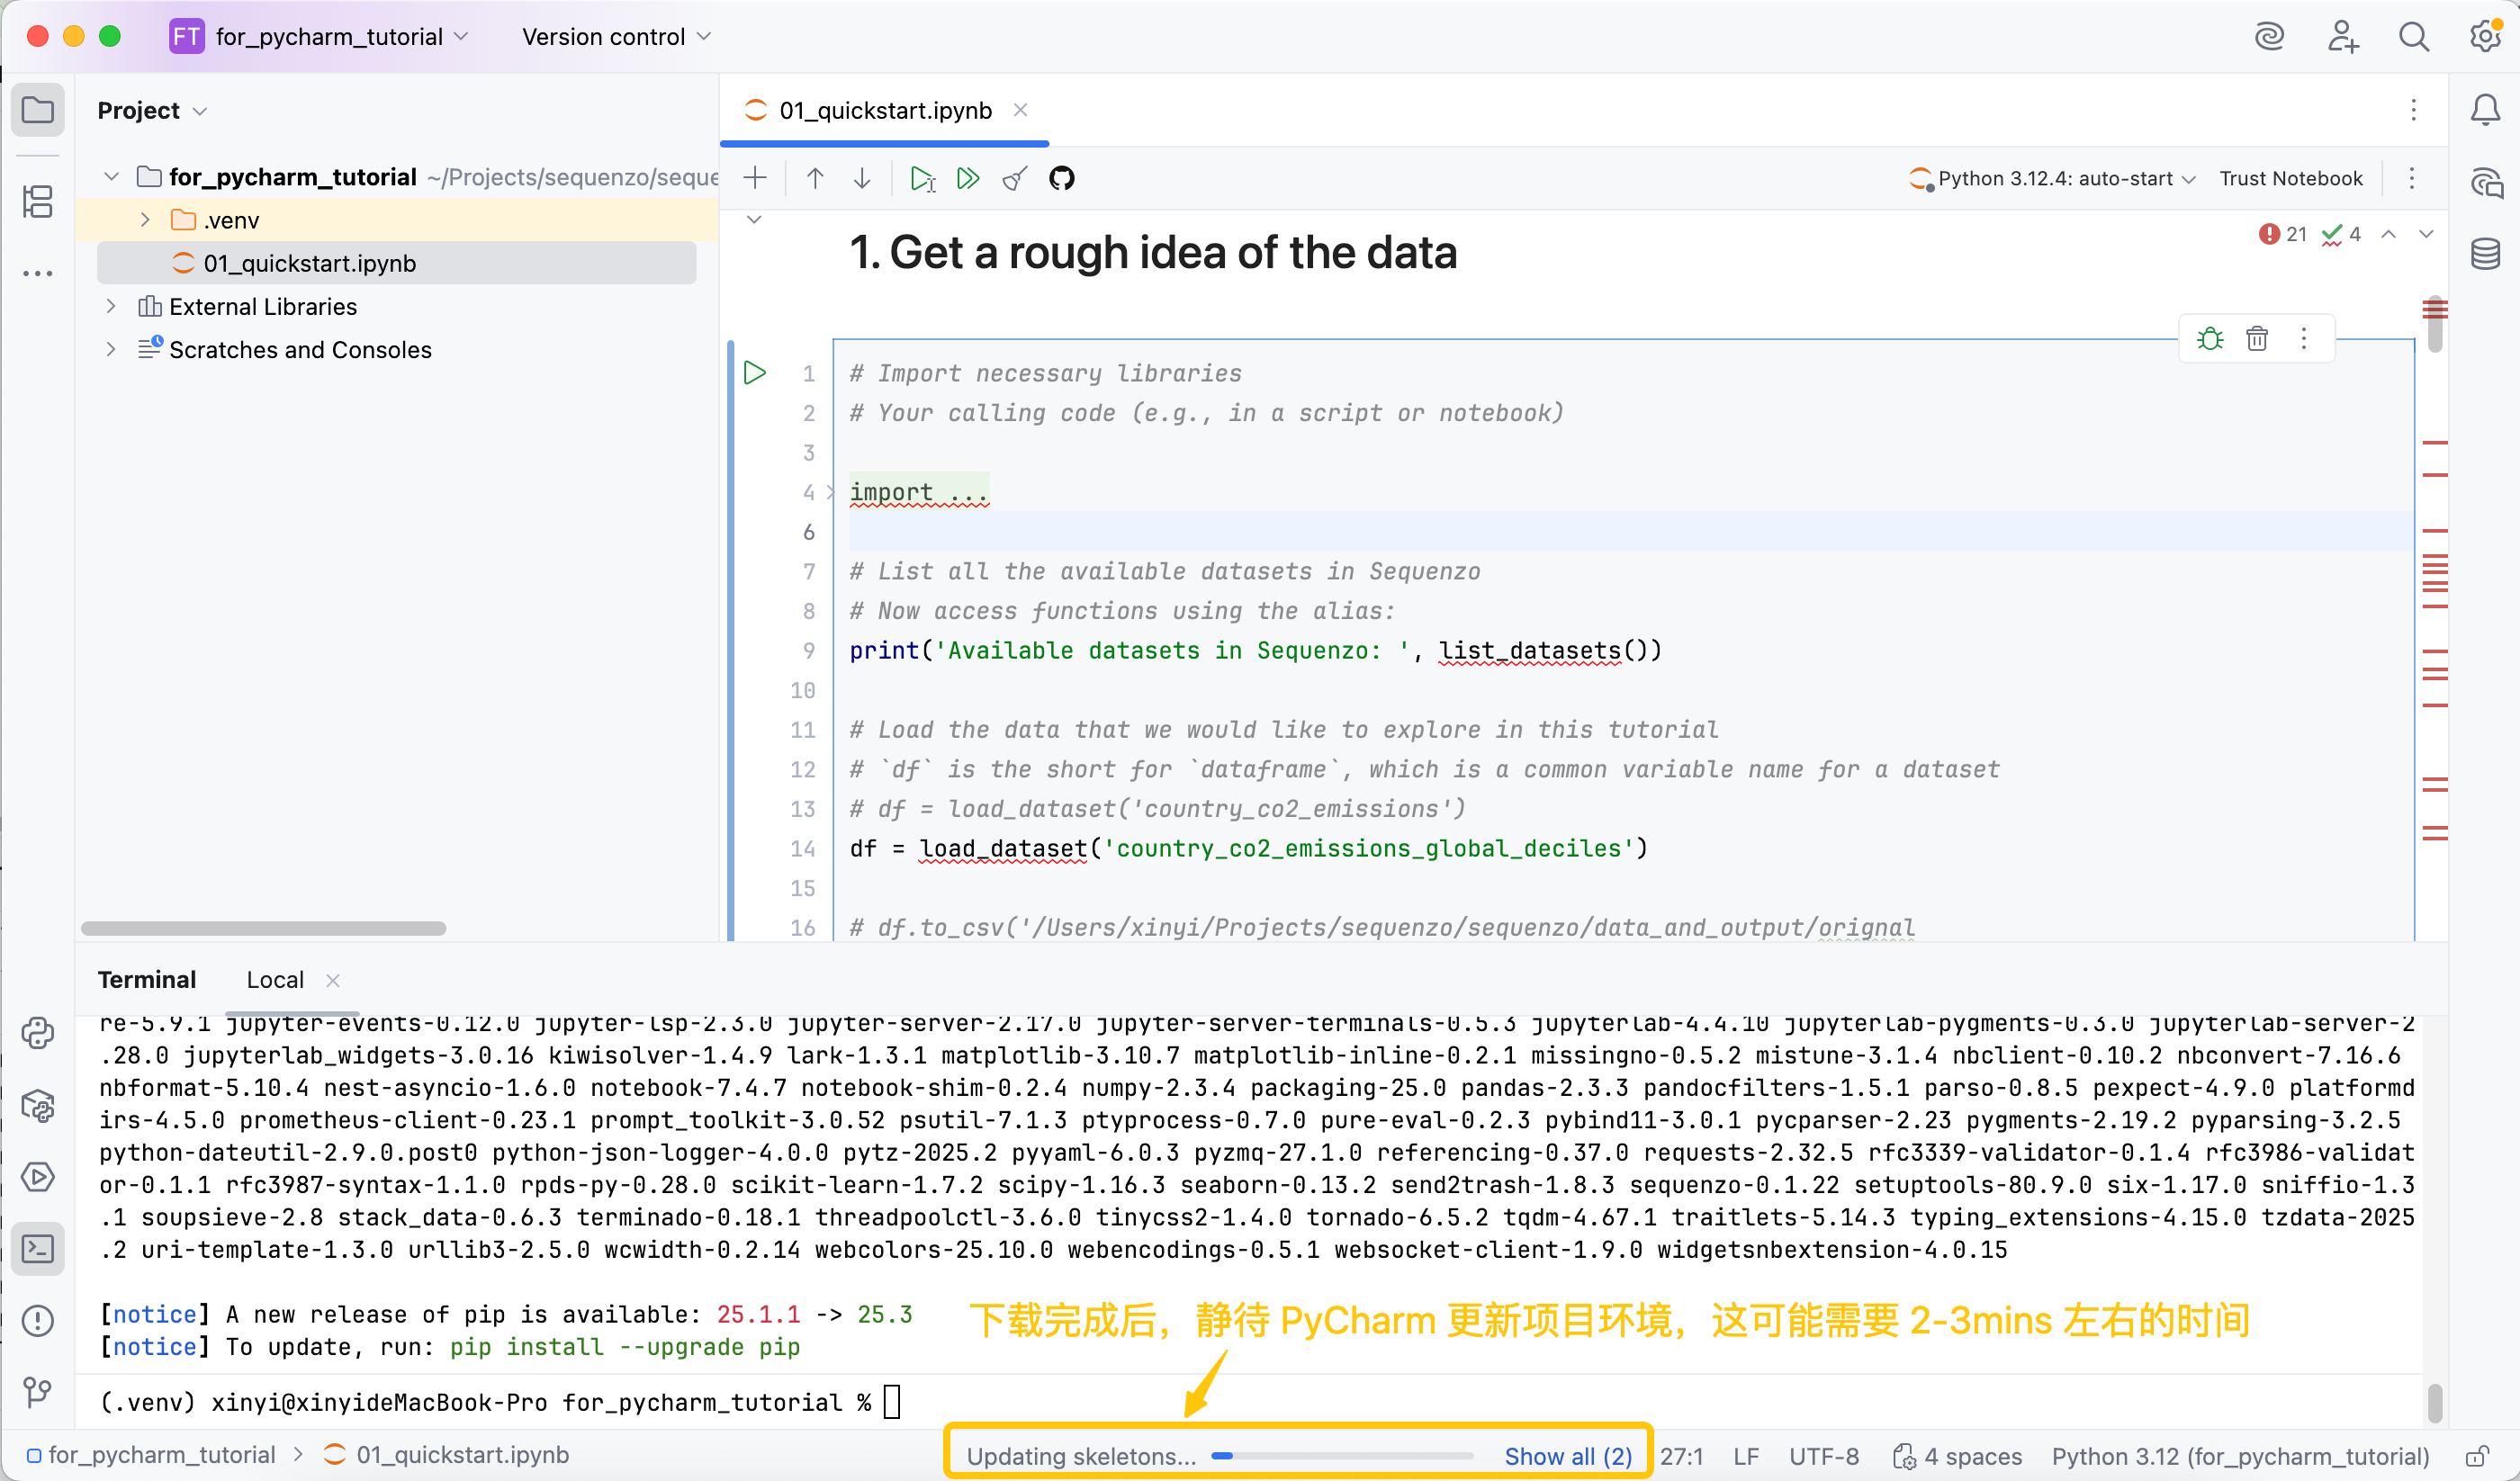Delete cell using the trash icon
2520x1481 pixels.
coord(2257,339)
